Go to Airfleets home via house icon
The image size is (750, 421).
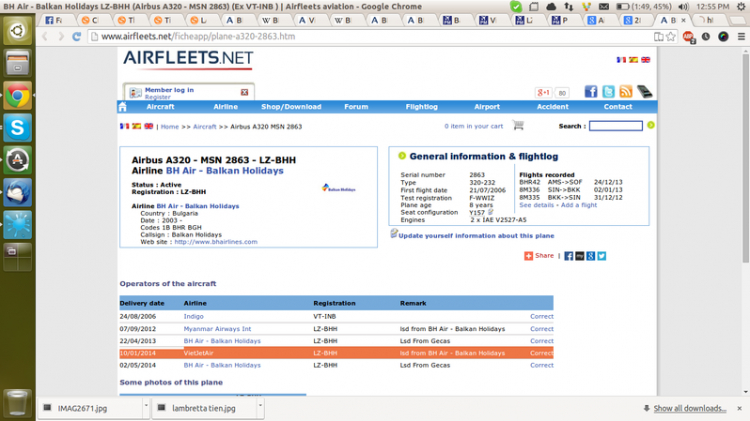coord(122,107)
